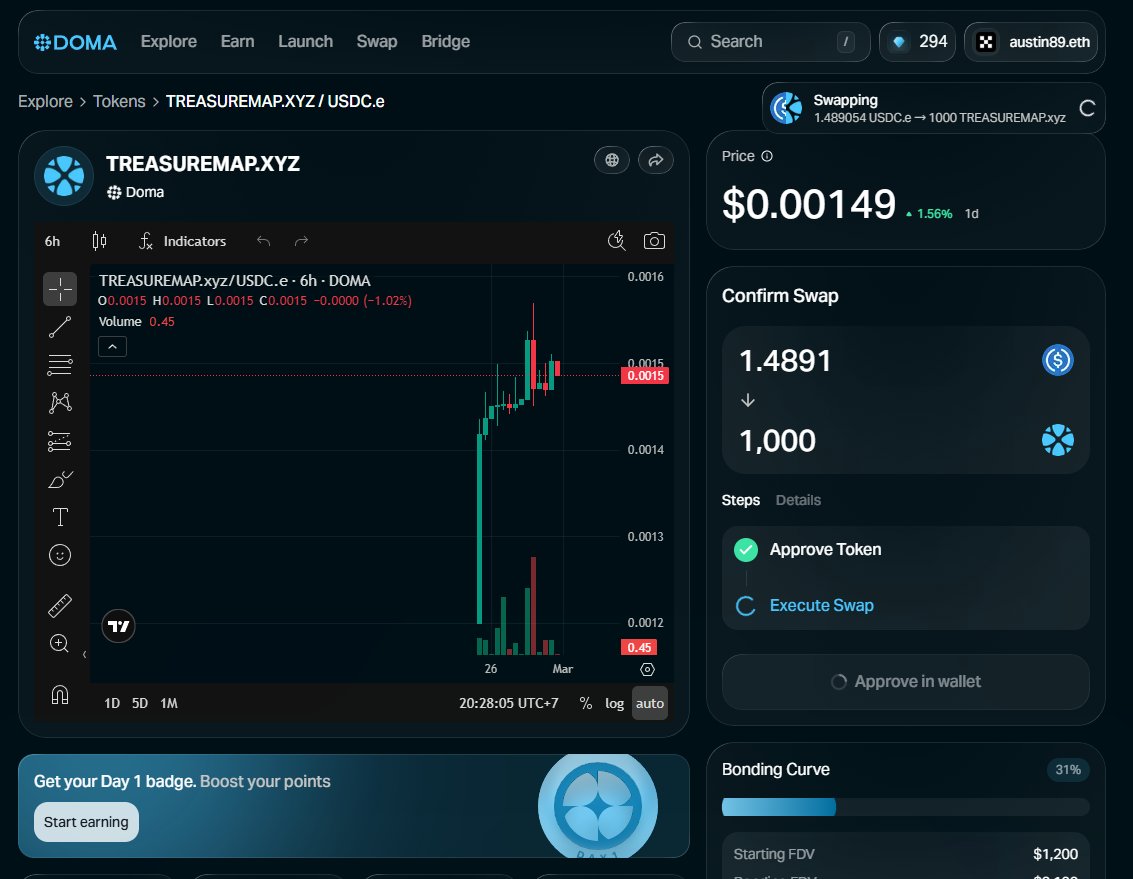Activate the zoom-in tool
The image size is (1133, 879).
tap(60, 643)
